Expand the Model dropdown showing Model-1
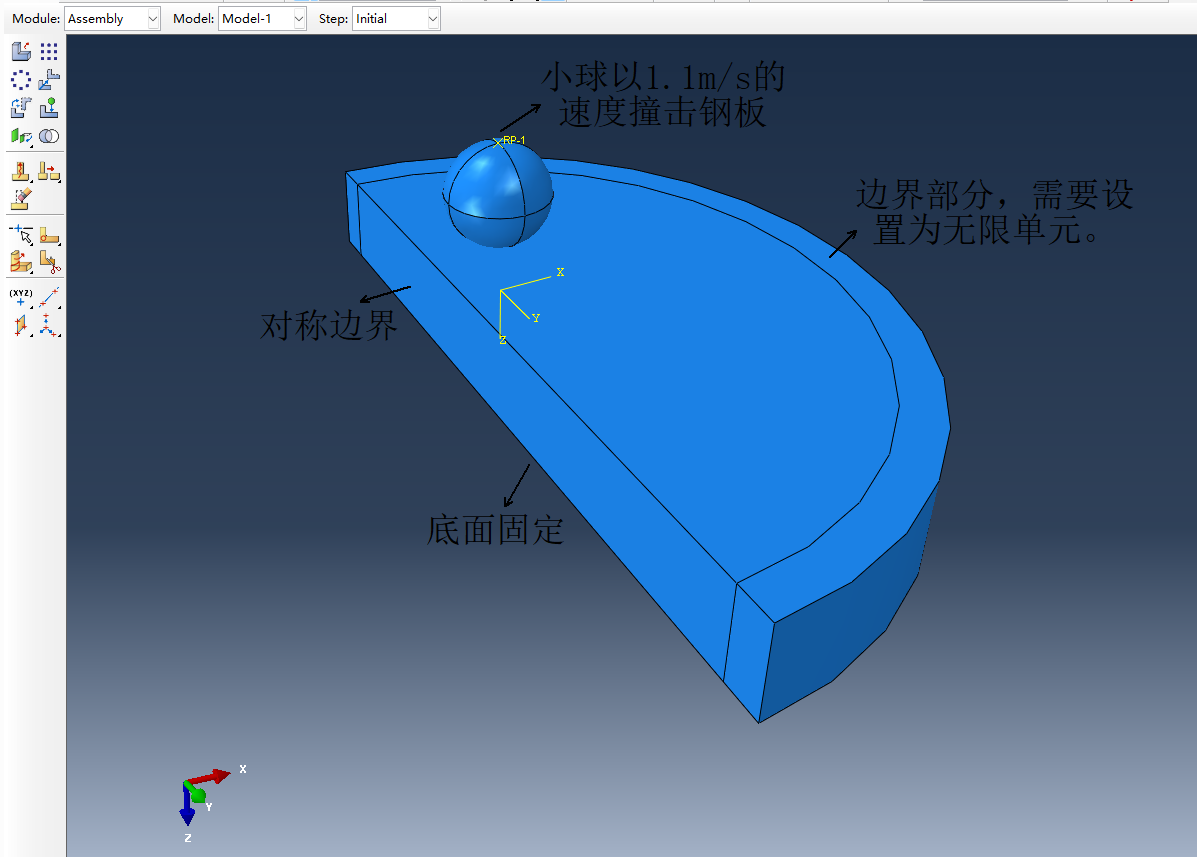1197x857 pixels. (261, 19)
